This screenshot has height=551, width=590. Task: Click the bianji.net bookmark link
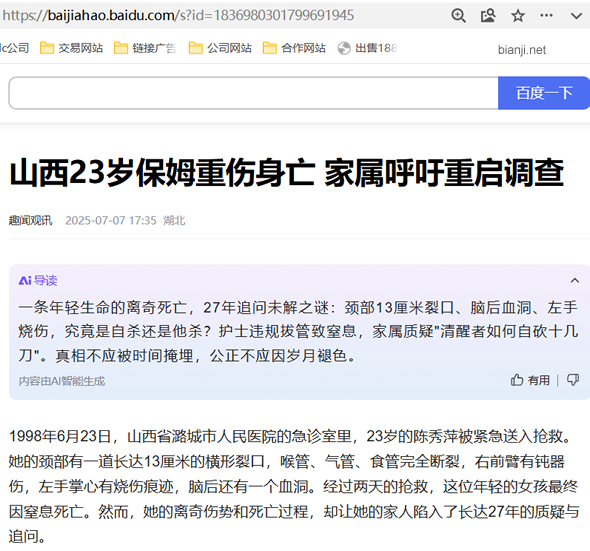tap(522, 50)
